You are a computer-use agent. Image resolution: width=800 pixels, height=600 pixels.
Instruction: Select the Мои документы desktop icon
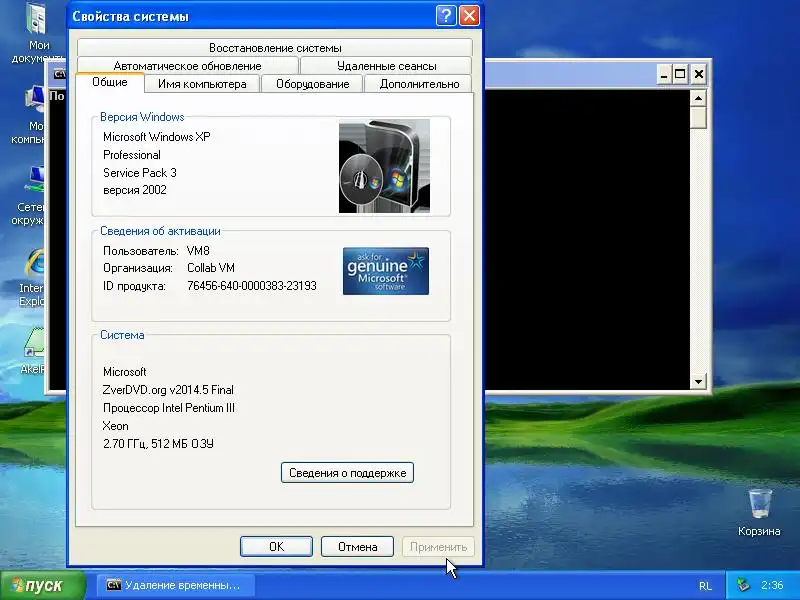37,33
